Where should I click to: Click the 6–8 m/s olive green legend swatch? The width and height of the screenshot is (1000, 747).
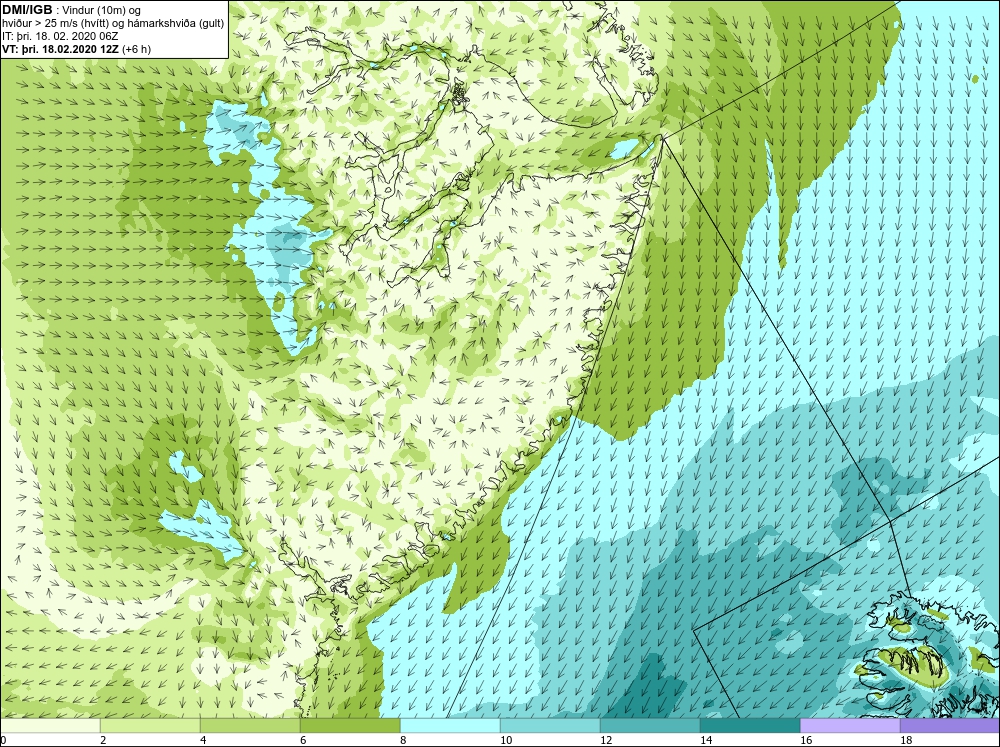(x=350, y=725)
